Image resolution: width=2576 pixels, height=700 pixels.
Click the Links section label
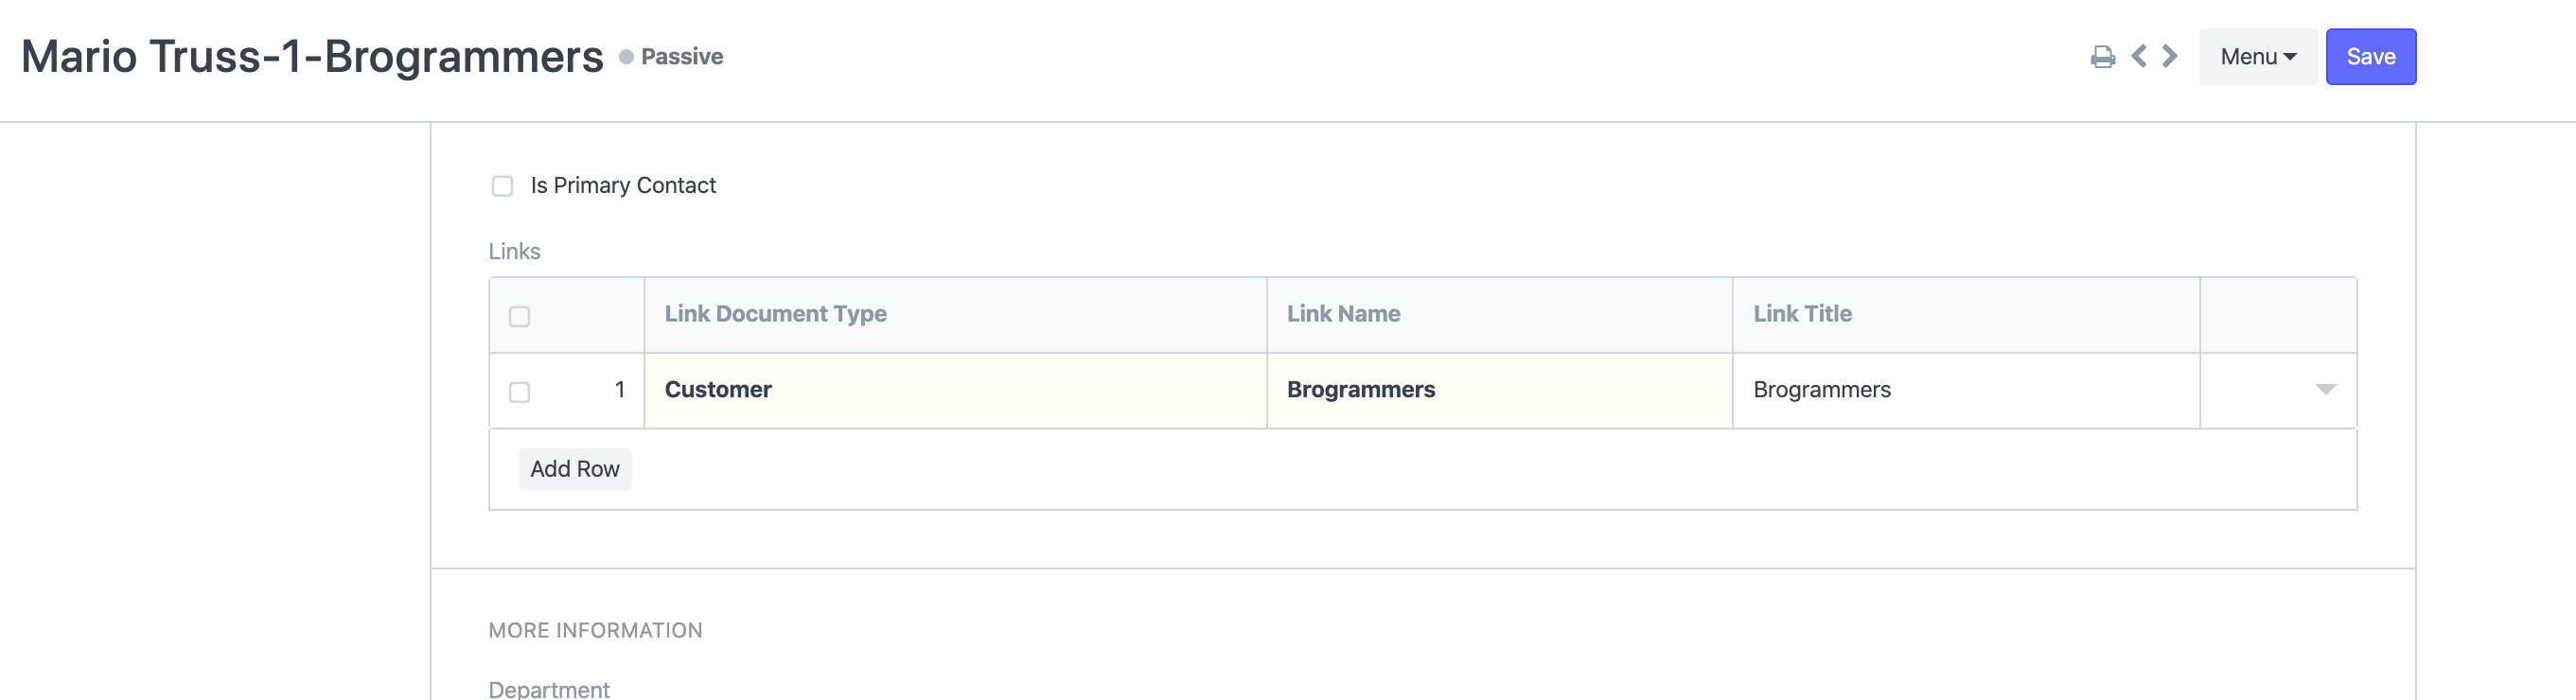coord(514,251)
